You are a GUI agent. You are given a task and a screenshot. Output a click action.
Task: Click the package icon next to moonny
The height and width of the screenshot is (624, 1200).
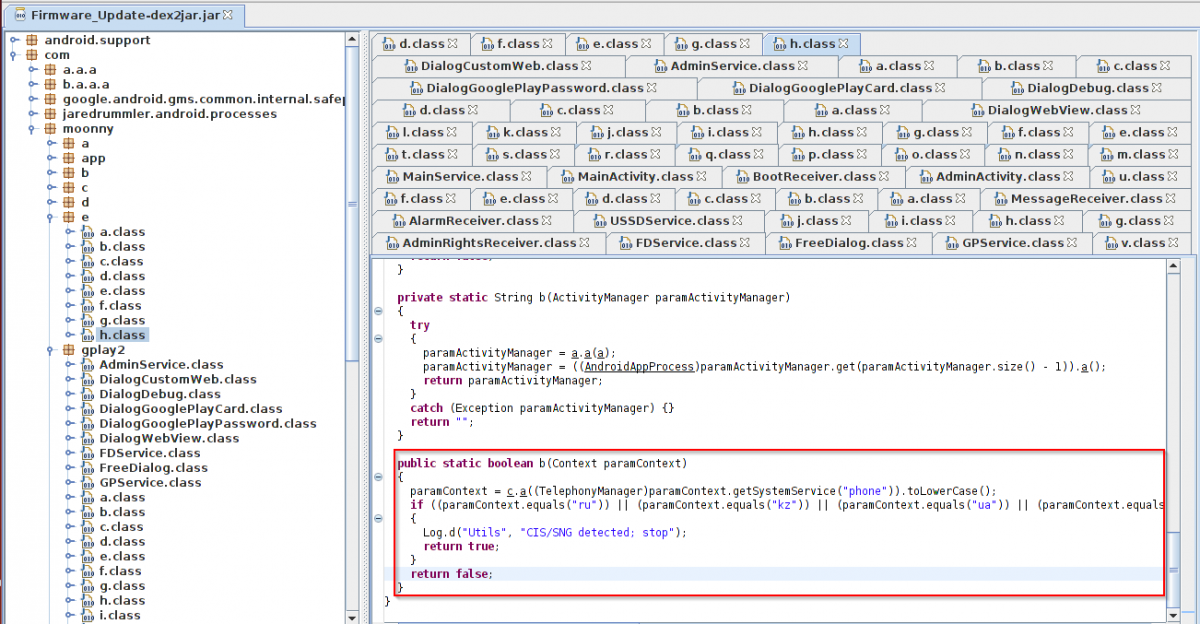coord(50,129)
